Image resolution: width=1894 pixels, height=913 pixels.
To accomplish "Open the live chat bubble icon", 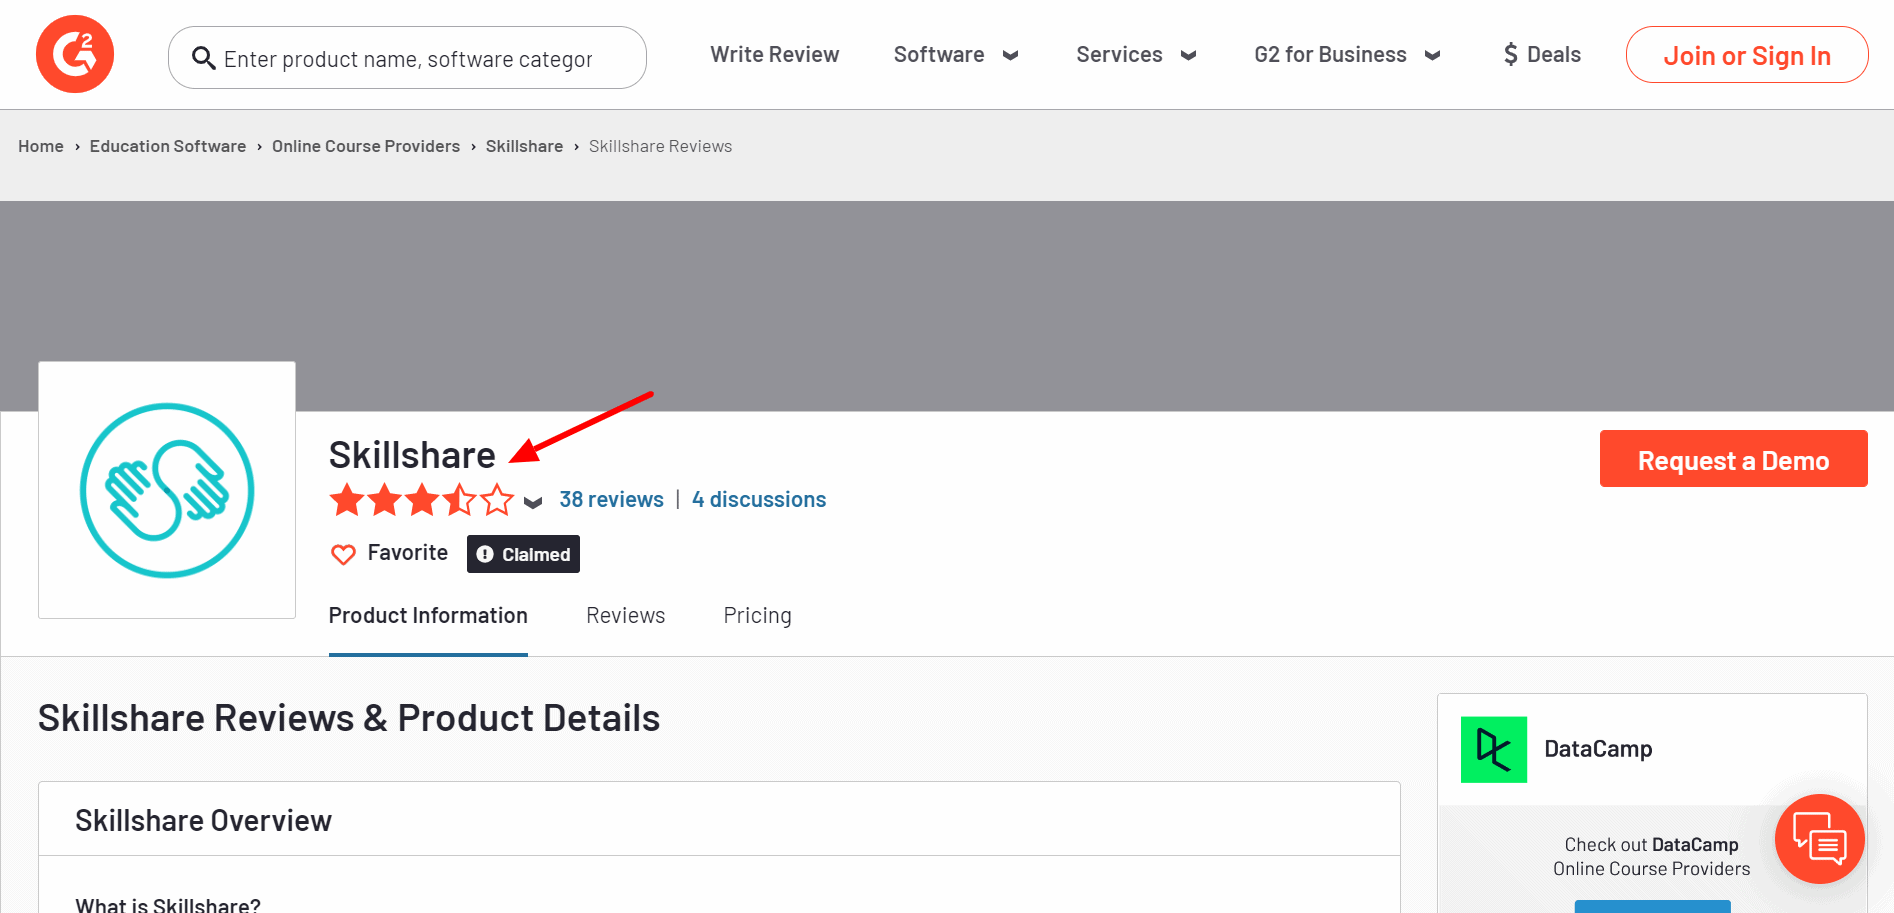I will 1819,839.
